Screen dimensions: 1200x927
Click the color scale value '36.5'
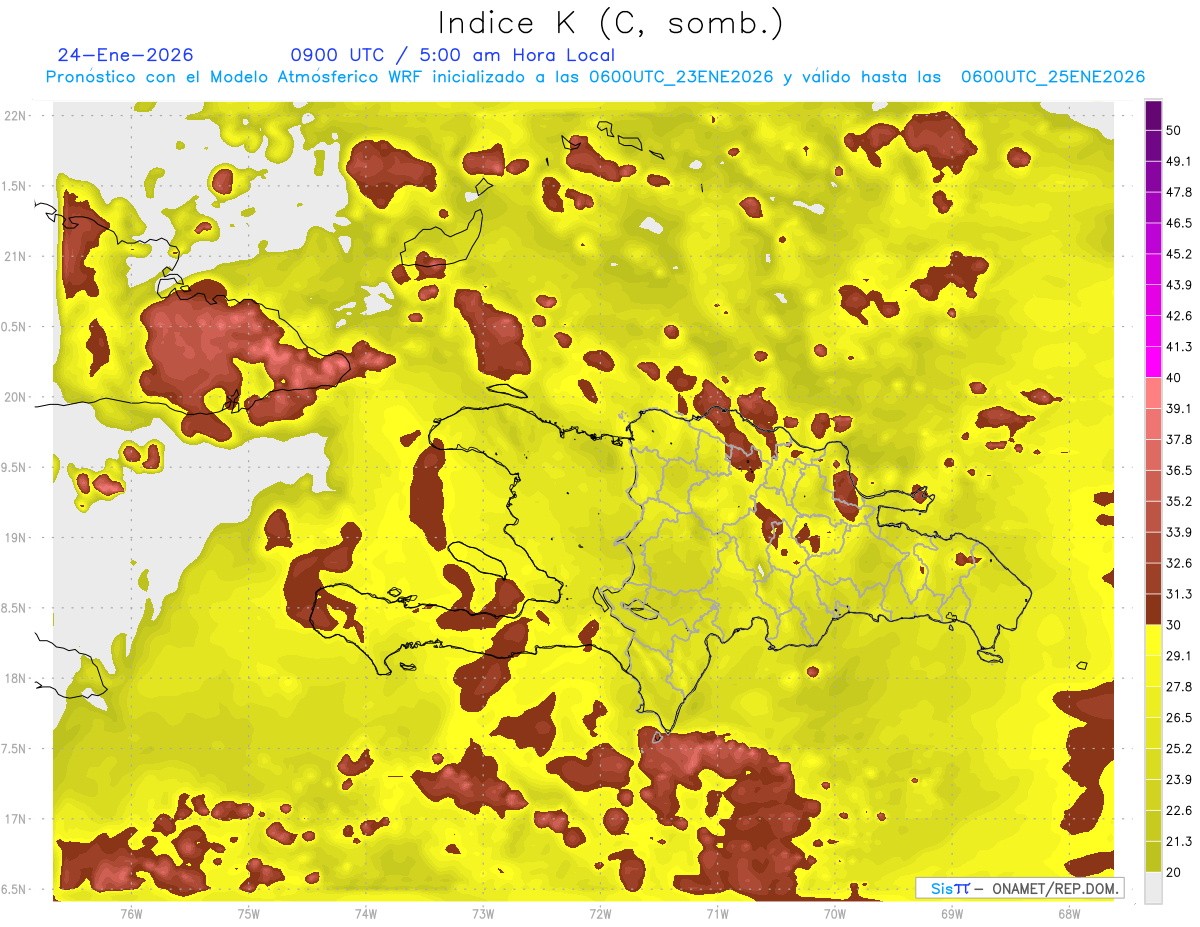click(x=1179, y=470)
